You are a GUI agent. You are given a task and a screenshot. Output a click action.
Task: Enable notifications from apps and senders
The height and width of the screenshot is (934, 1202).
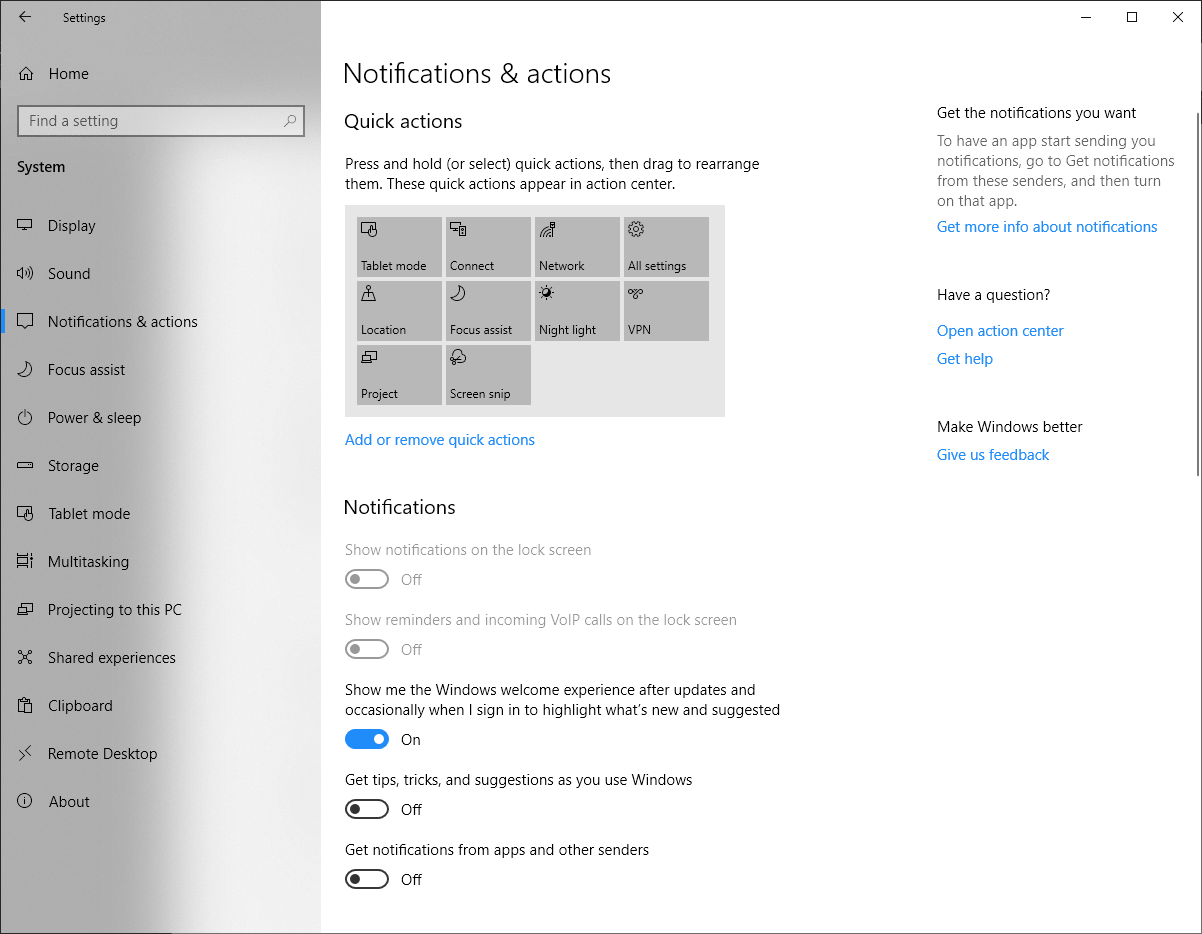367,879
